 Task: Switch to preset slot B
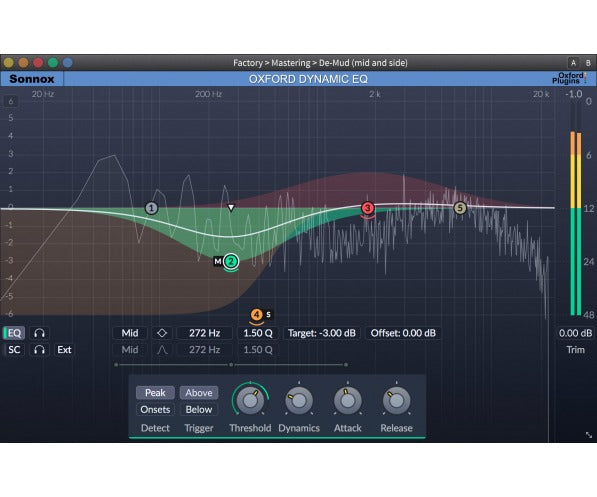coord(588,63)
